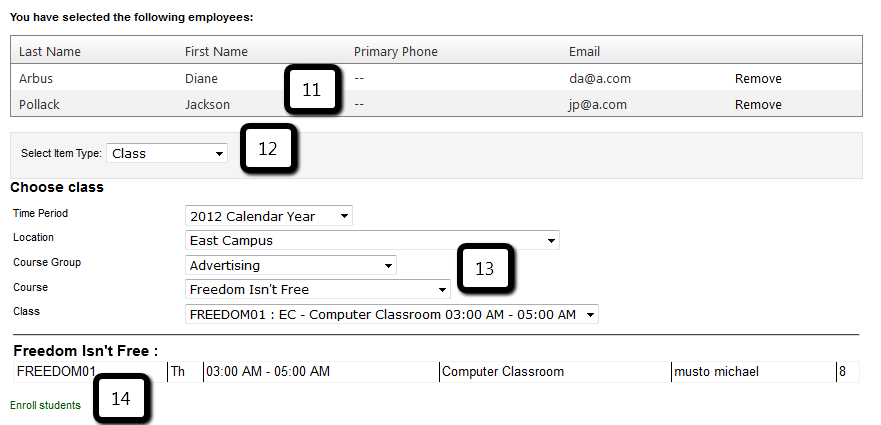
Task: Remove Diane Arbus from selected employees
Action: 758,79
